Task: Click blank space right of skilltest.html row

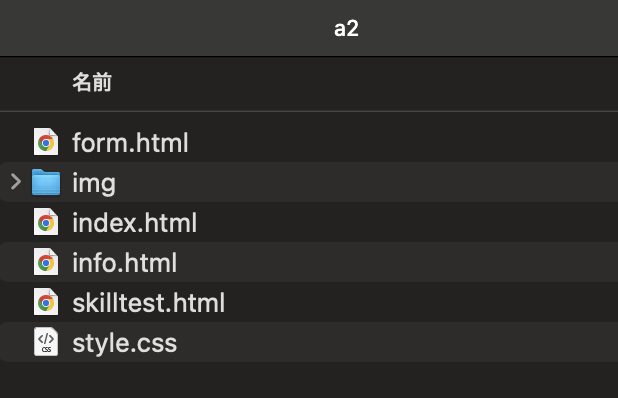Action: pos(422,302)
